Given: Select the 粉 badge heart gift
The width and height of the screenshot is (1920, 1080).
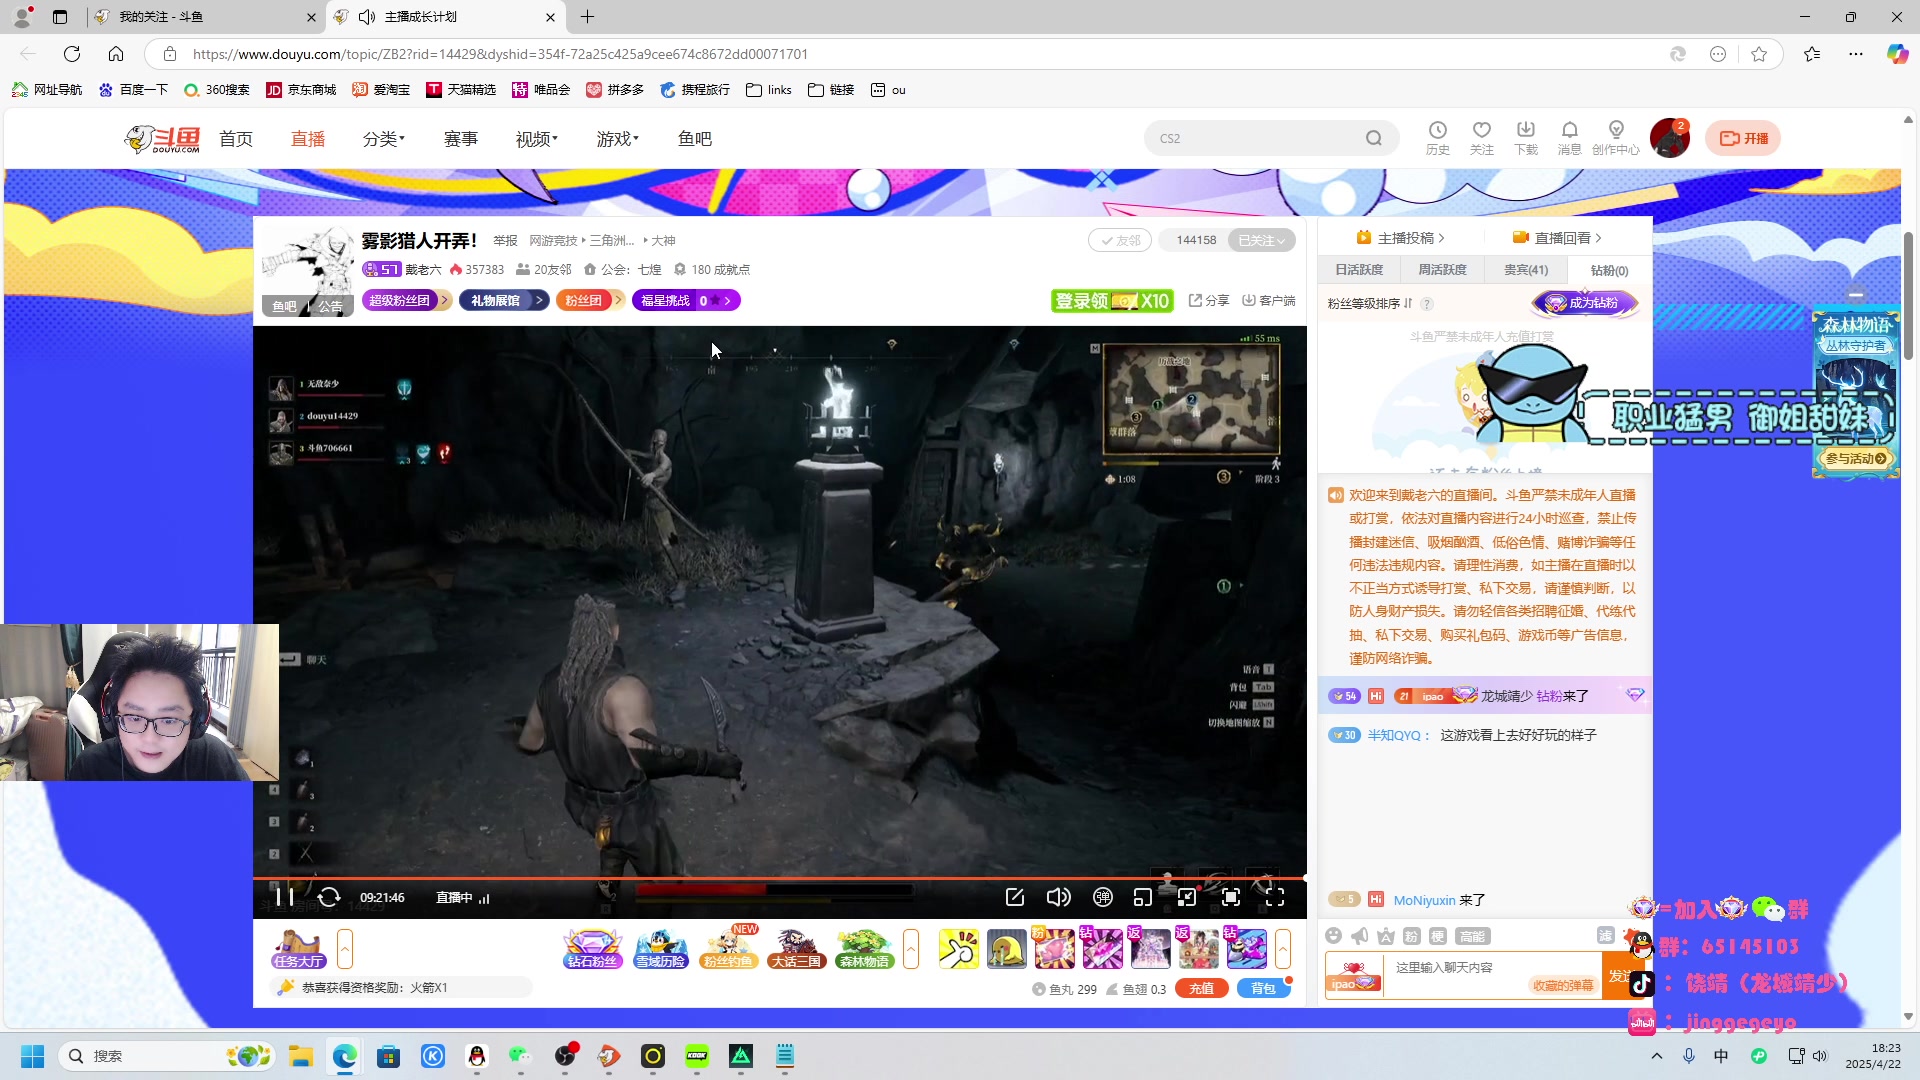Looking at the screenshot, I should [1054, 948].
